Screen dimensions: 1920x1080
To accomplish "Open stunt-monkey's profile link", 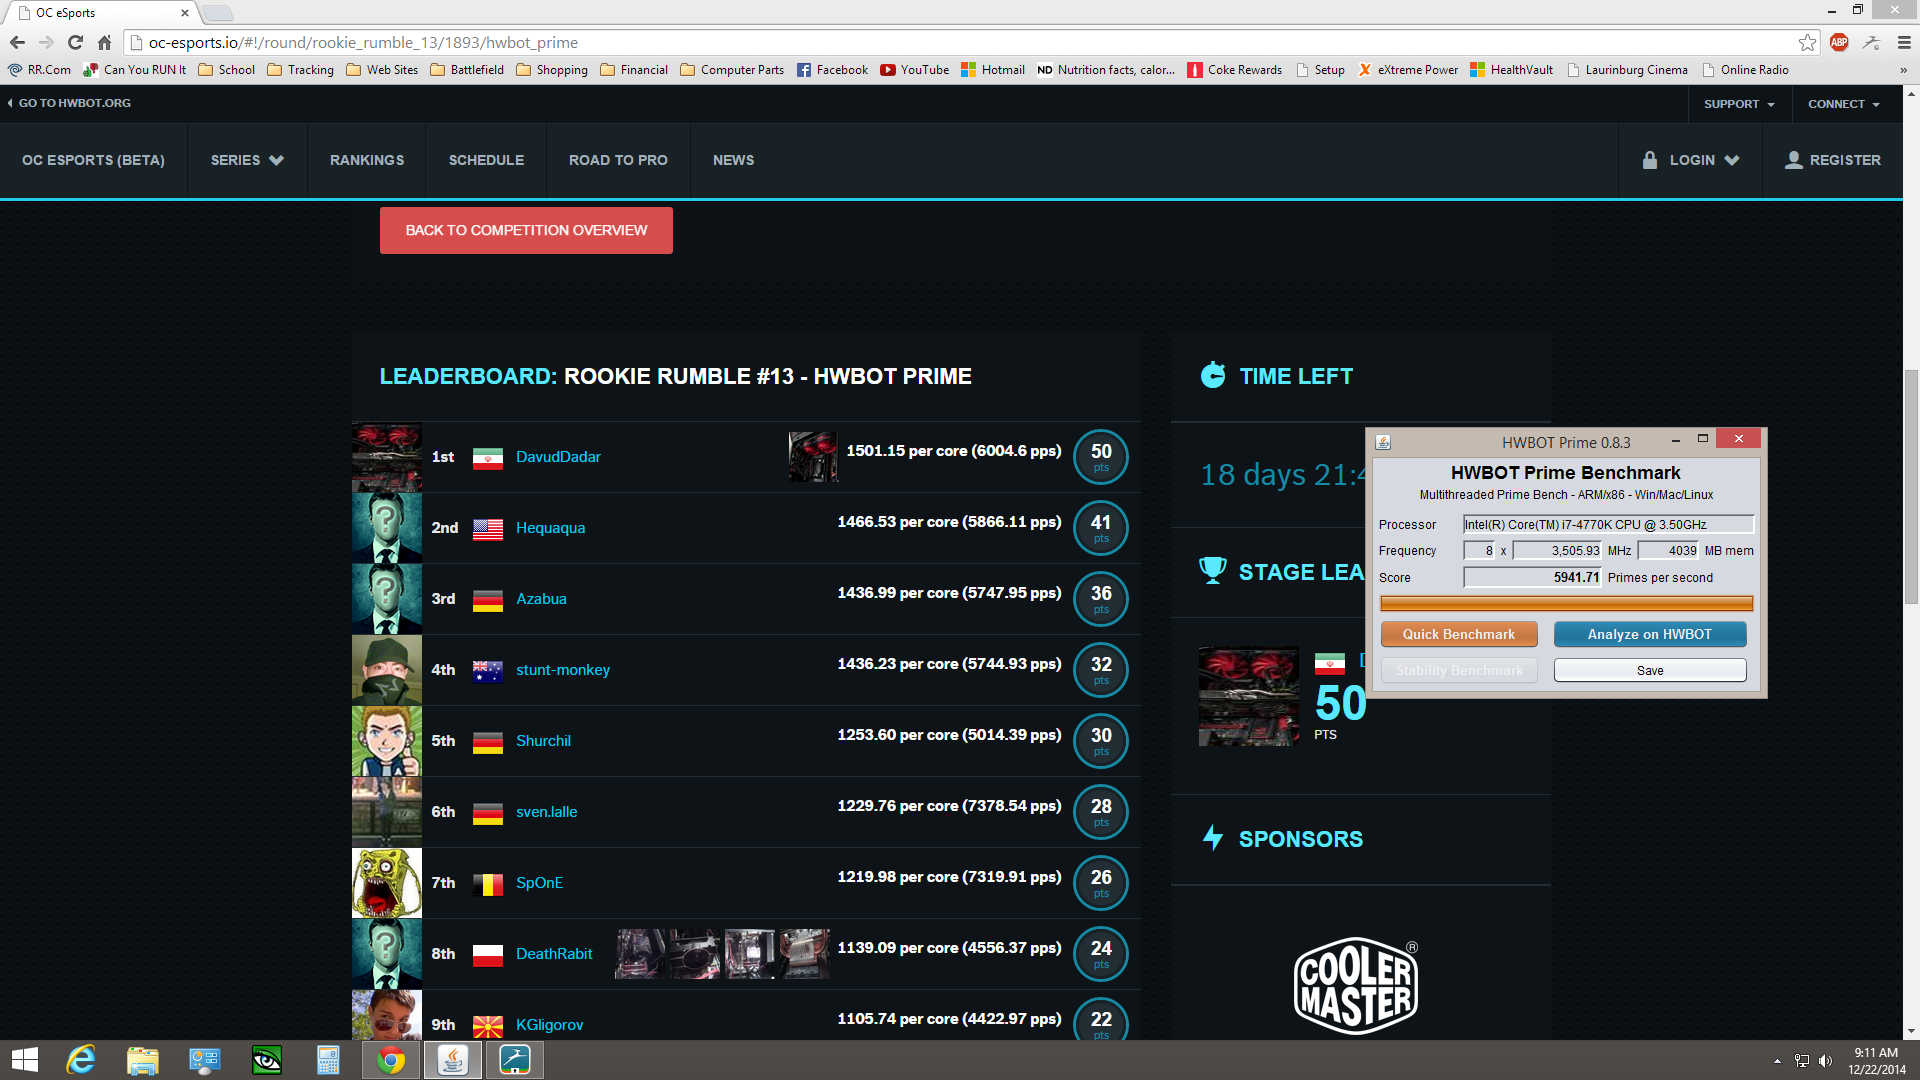I will coord(563,670).
